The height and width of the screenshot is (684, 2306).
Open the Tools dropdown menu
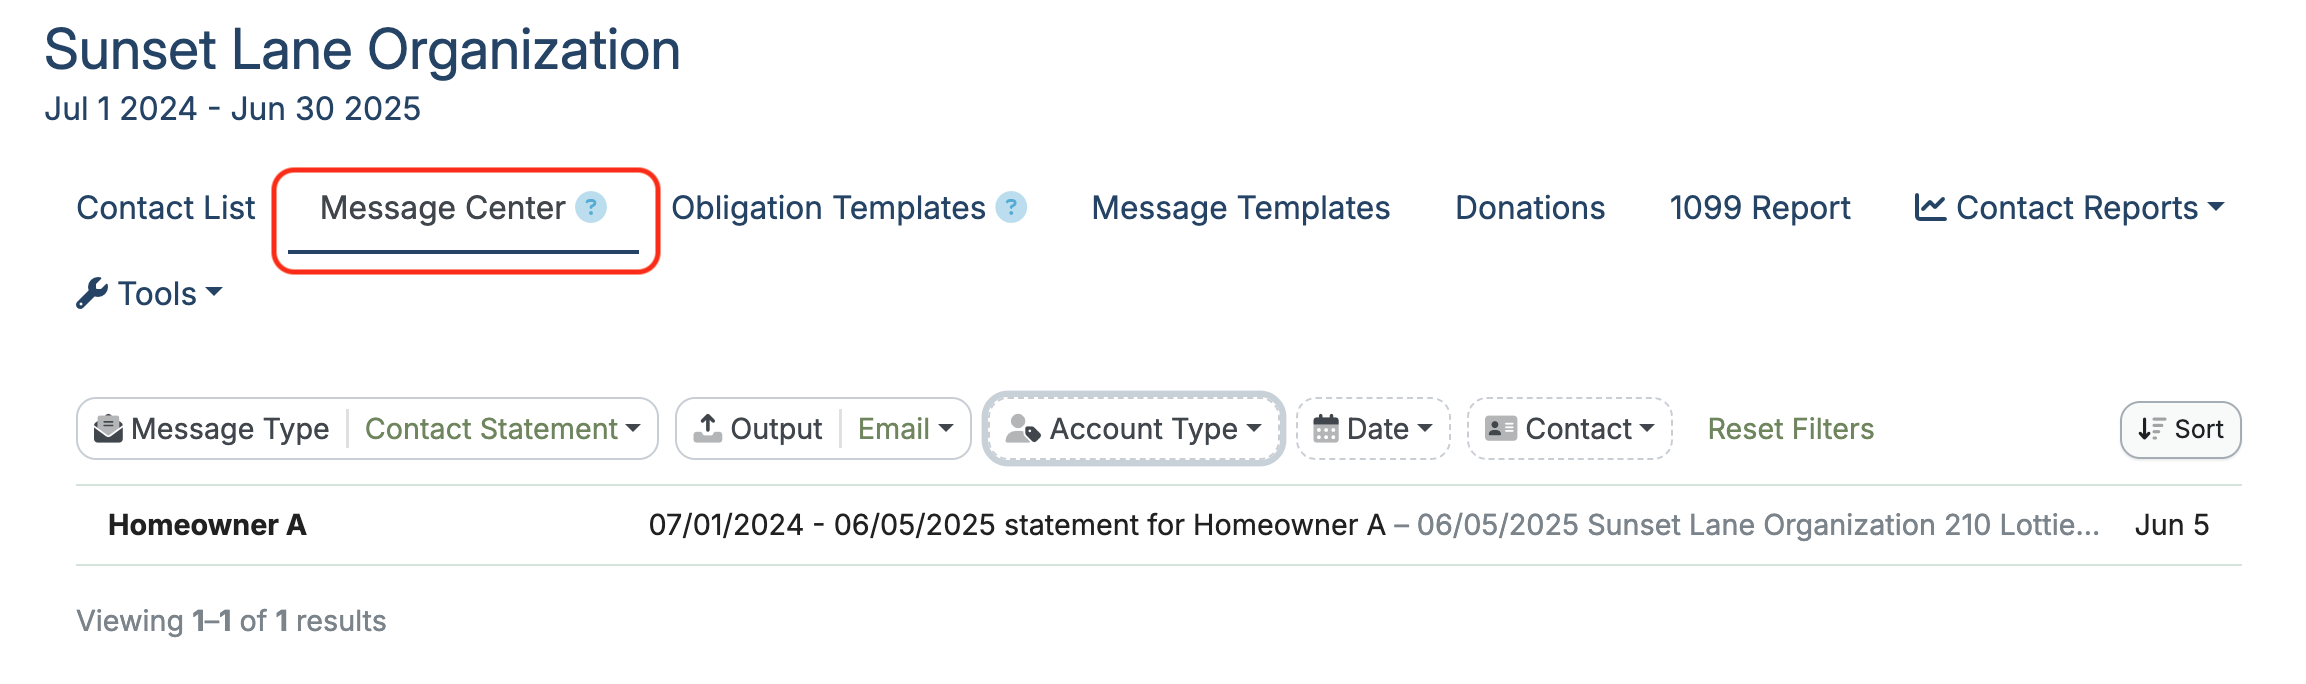[150, 294]
